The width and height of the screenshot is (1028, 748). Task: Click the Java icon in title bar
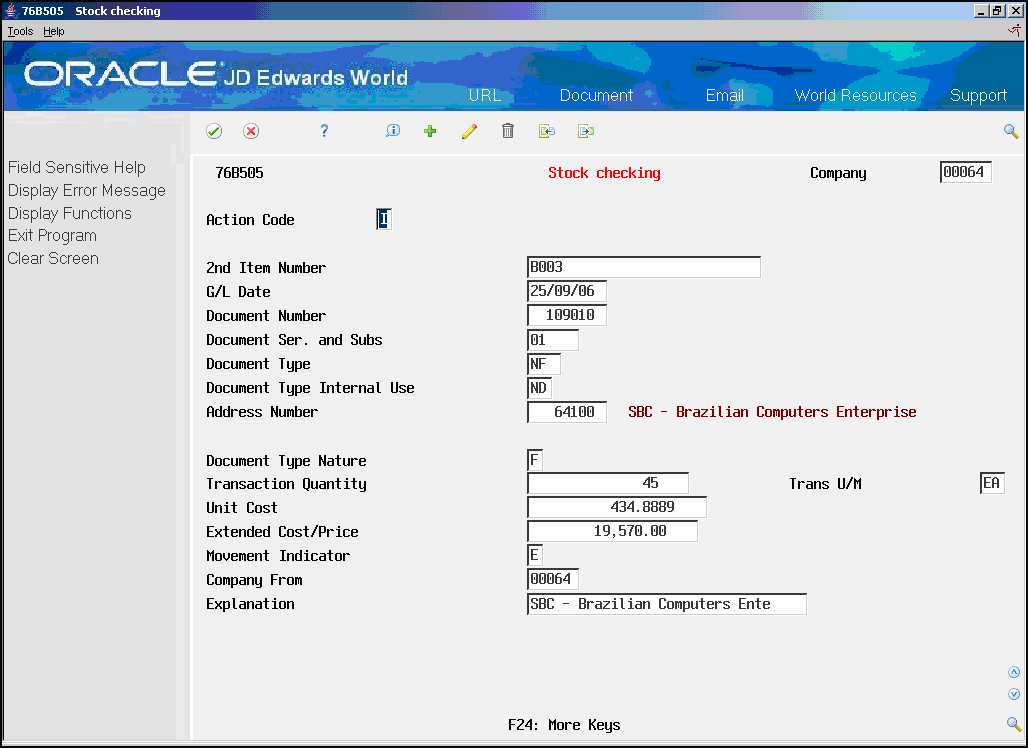[x=11, y=10]
